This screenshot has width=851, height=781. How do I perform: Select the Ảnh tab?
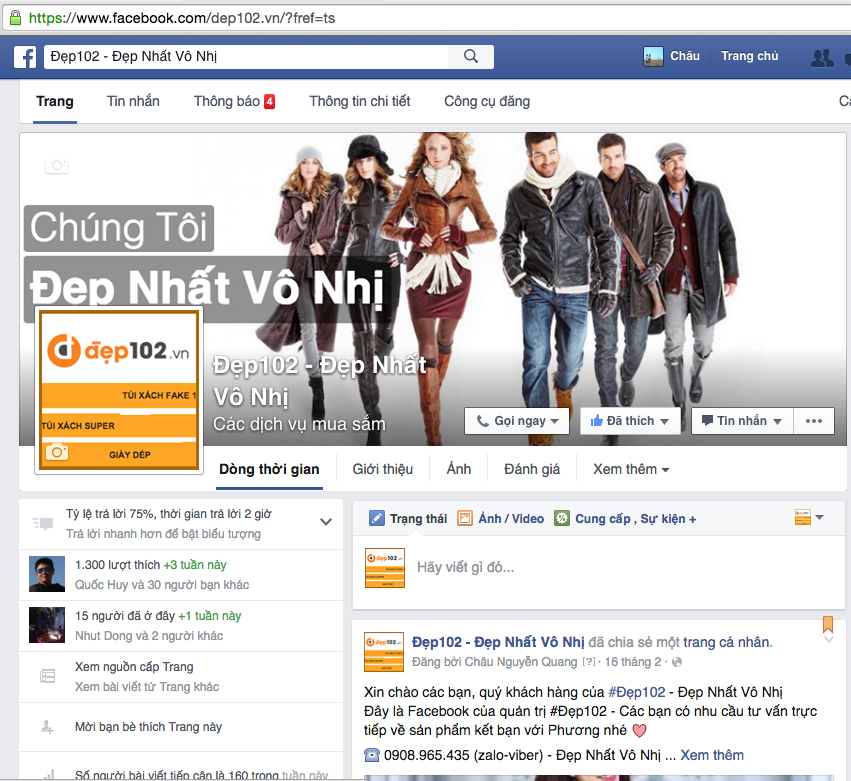point(459,469)
